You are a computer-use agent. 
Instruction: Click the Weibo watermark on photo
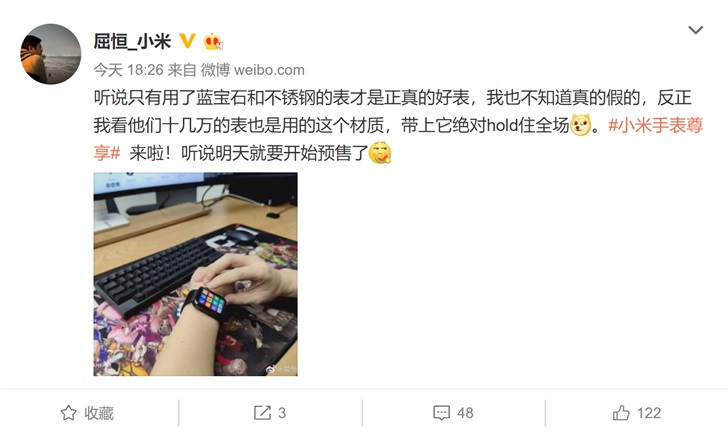tap(280, 369)
